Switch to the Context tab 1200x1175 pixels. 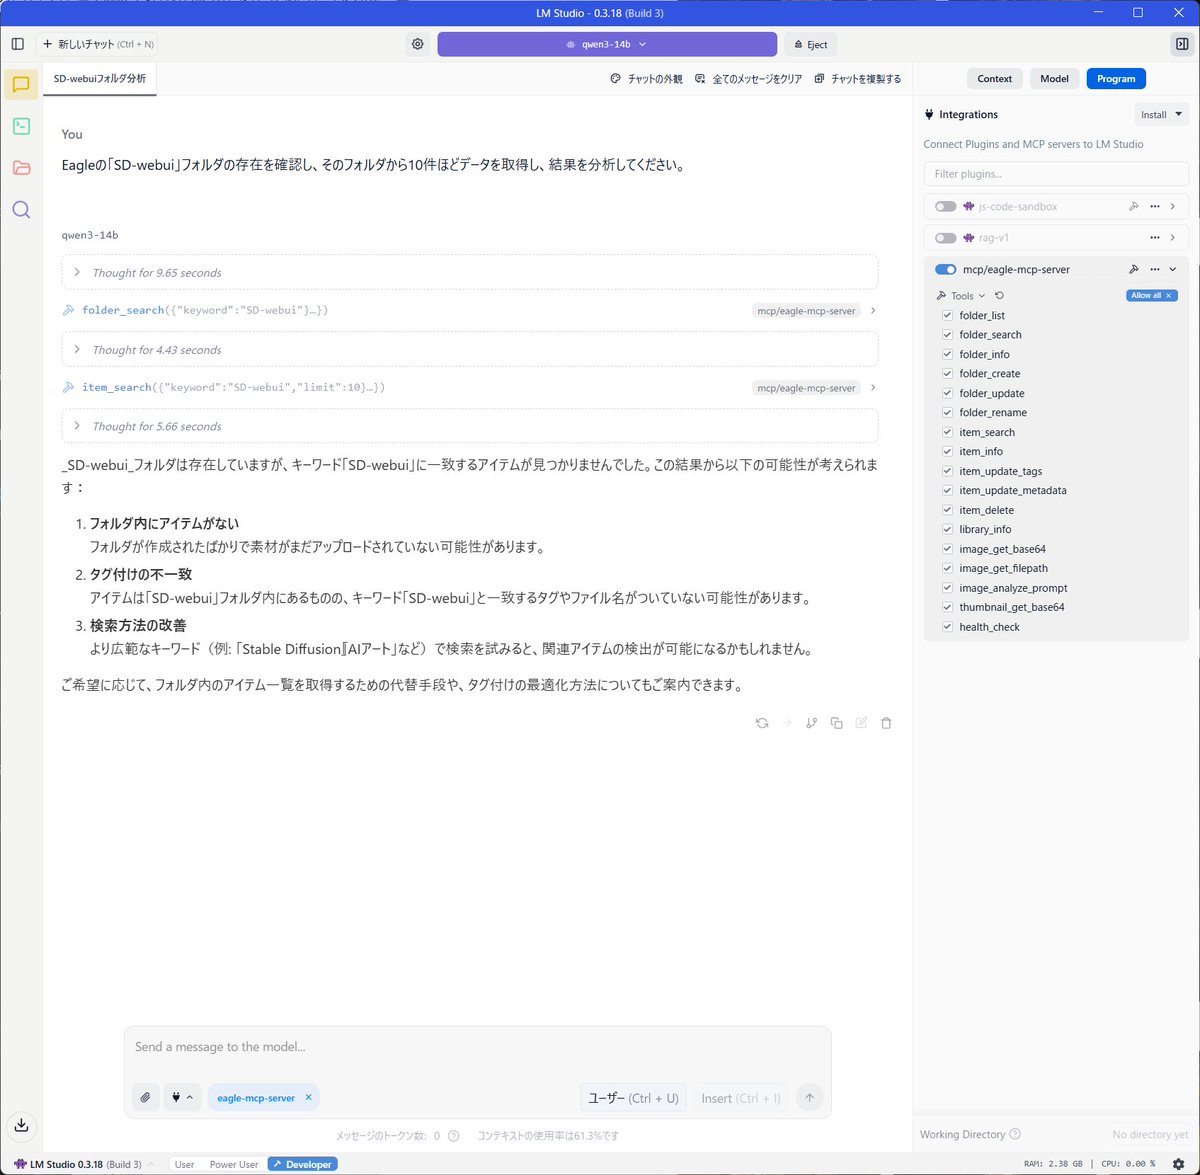pyautogui.click(x=994, y=78)
